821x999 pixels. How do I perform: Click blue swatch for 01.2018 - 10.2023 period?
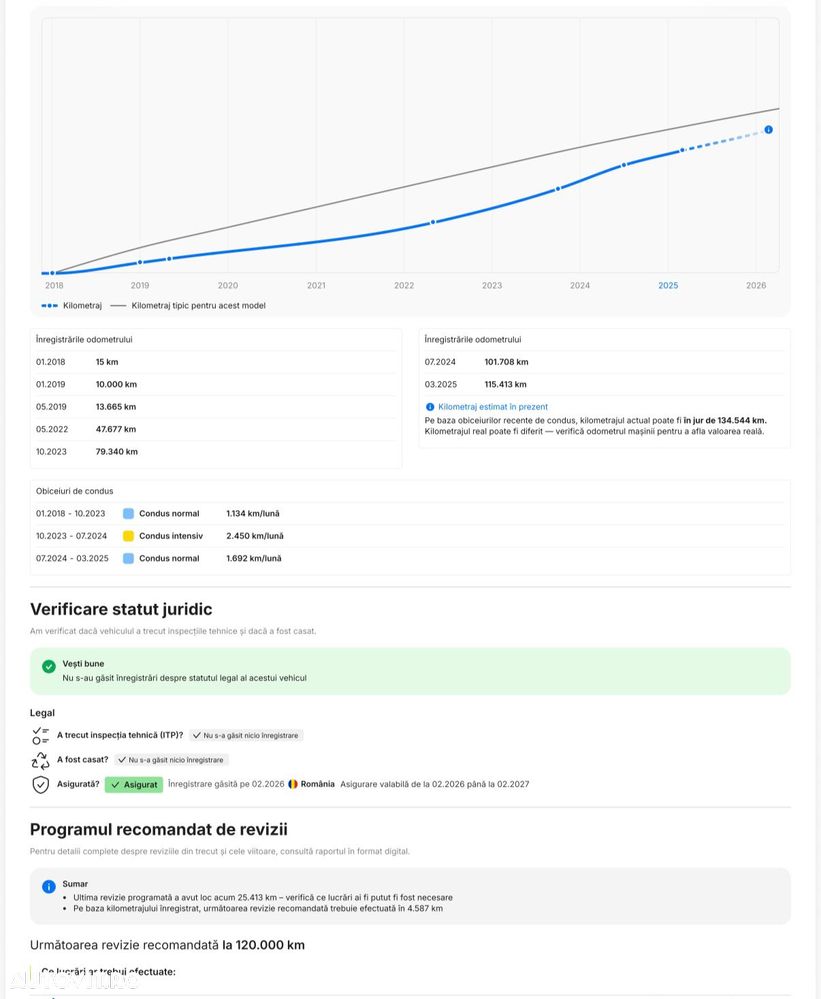click(x=128, y=514)
